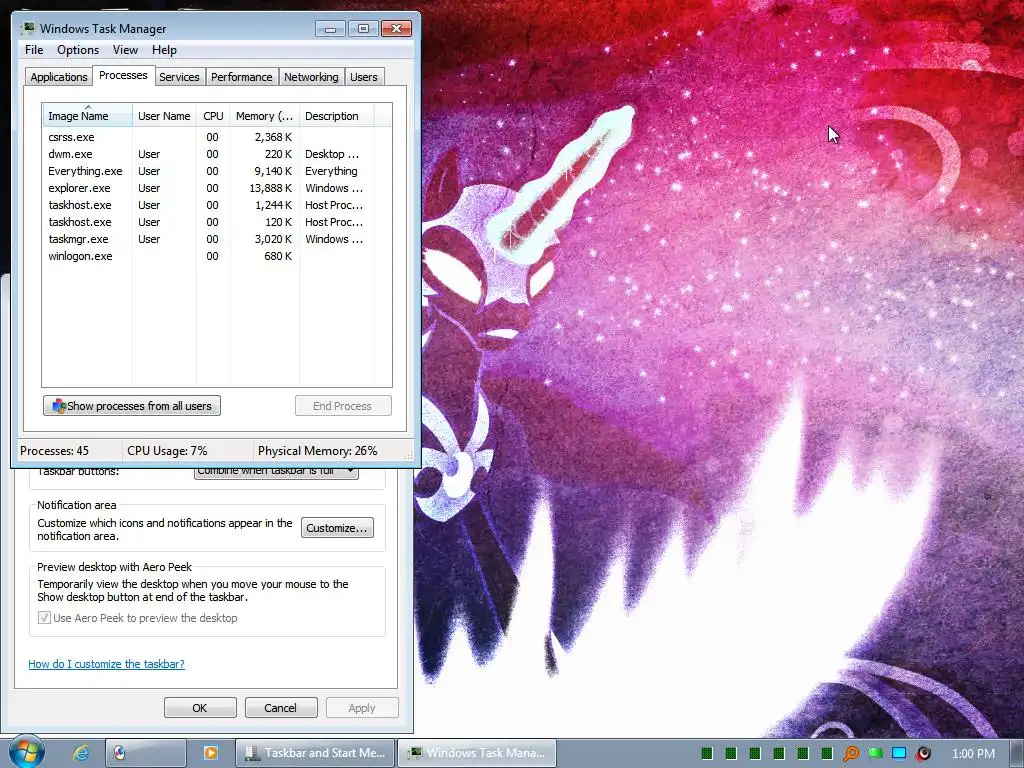The width and height of the screenshot is (1024, 768).
Task: Select the taskmgr.exe process row
Action: pyautogui.click(x=217, y=239)
